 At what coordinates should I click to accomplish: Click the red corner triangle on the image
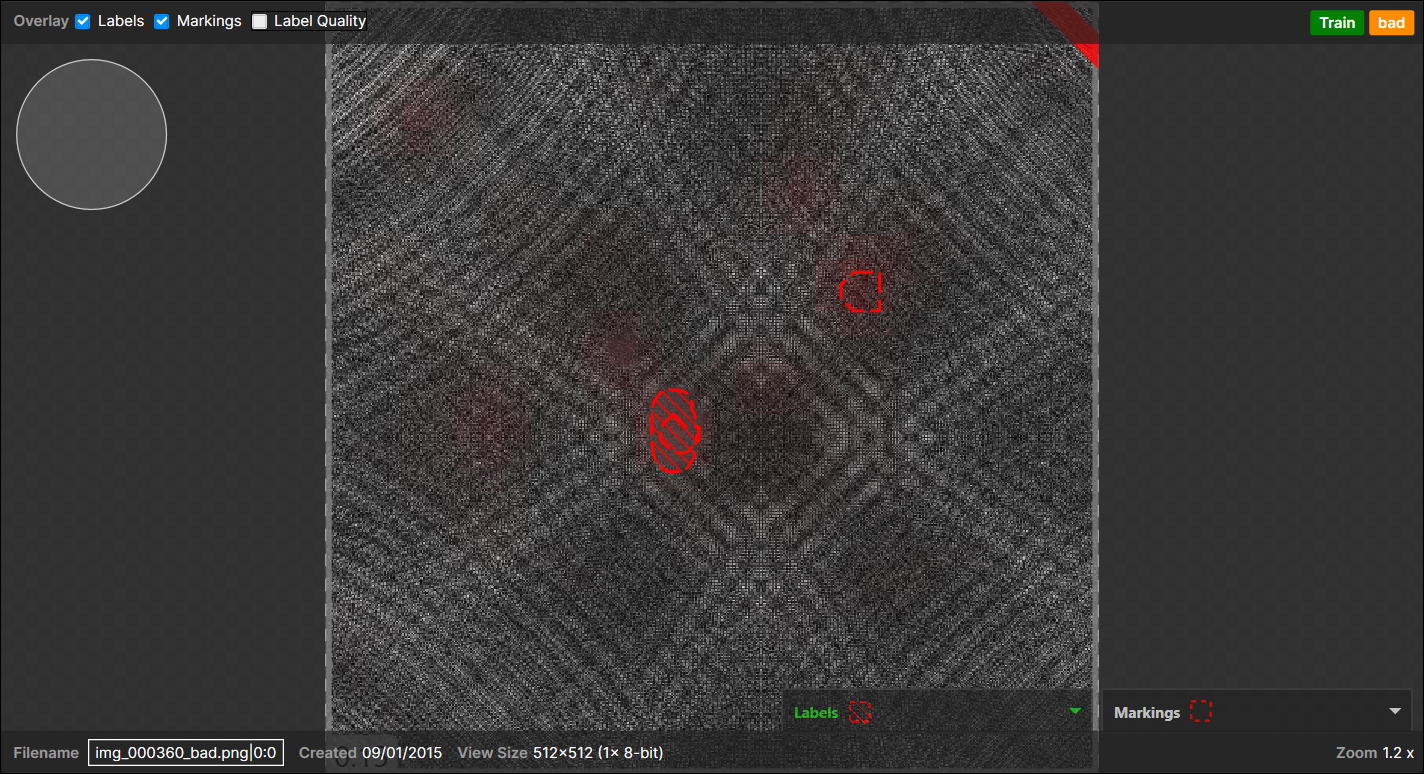click(1079, 24)
